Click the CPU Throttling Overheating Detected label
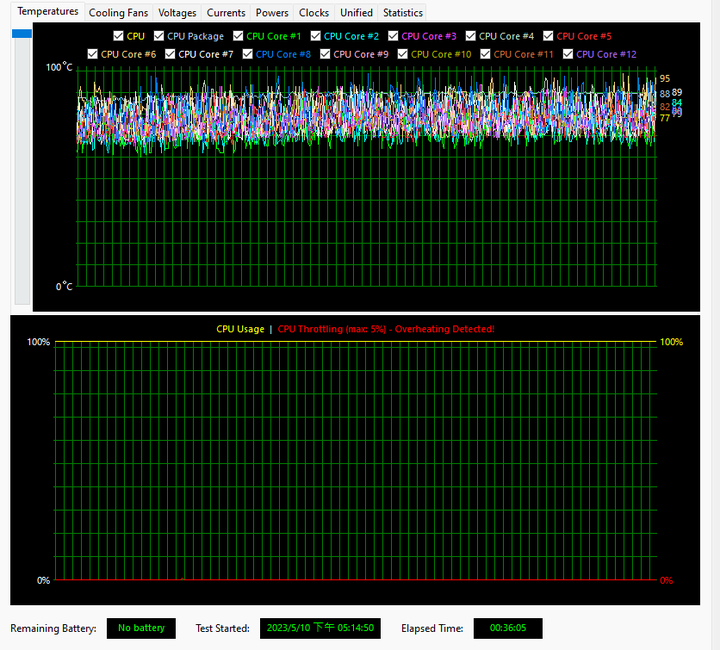Screen dimensions: 720x650 (x=386, y=329)
